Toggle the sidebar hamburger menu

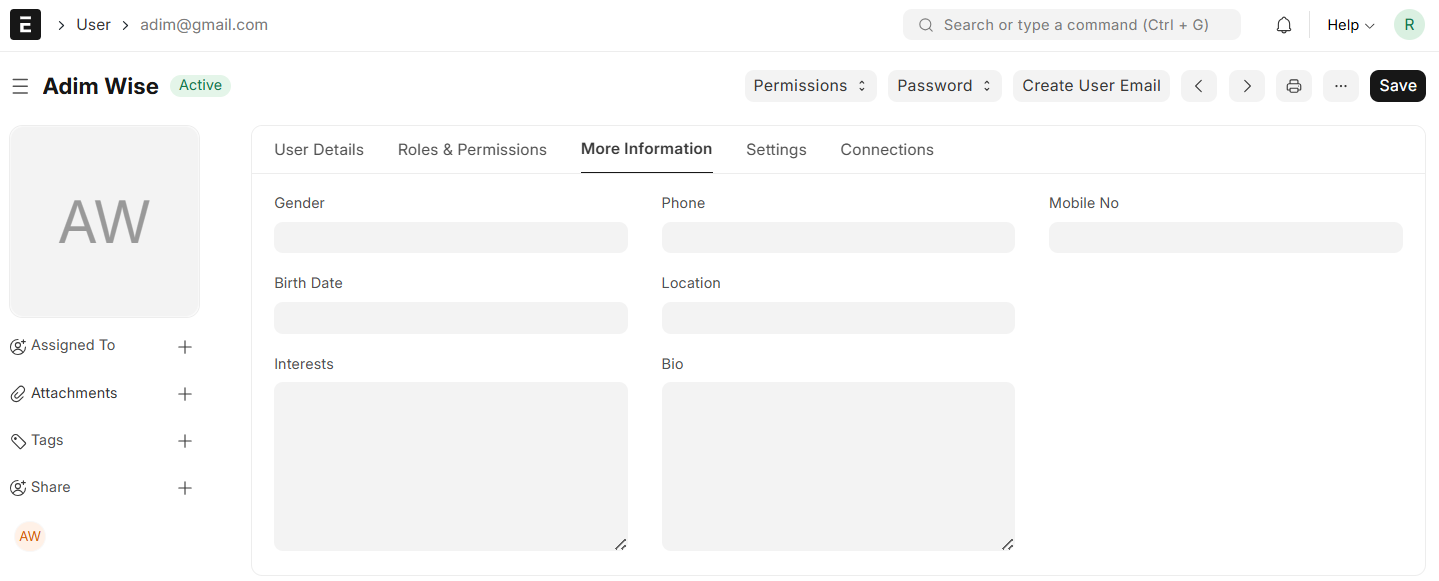pos(20,87)
